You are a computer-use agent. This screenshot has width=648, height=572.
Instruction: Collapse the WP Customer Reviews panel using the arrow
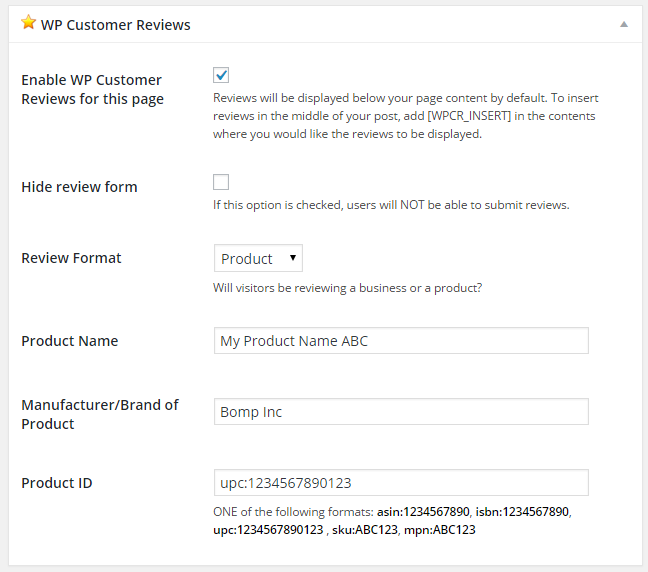pos(624,24)
